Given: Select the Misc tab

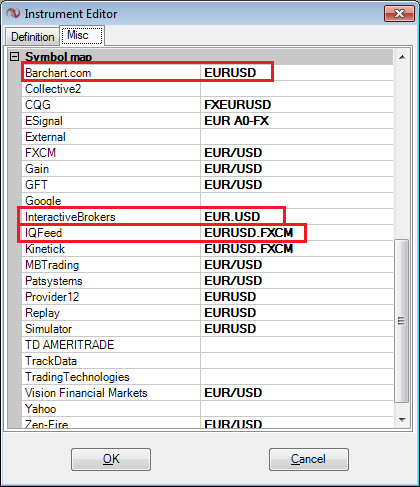Looking at the screenshot, I should (82, 35).
